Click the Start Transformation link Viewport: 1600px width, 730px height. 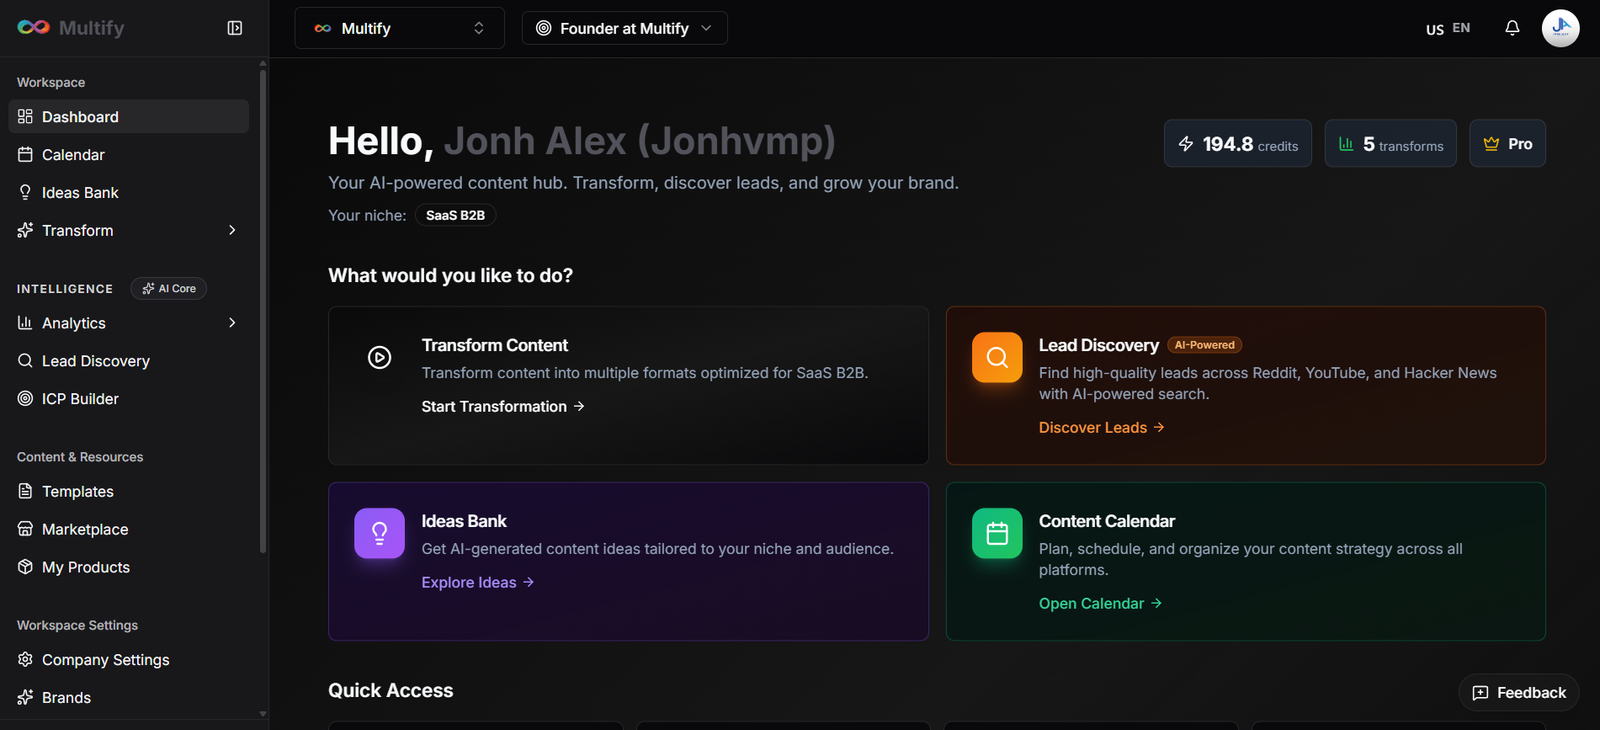[502, 407]
